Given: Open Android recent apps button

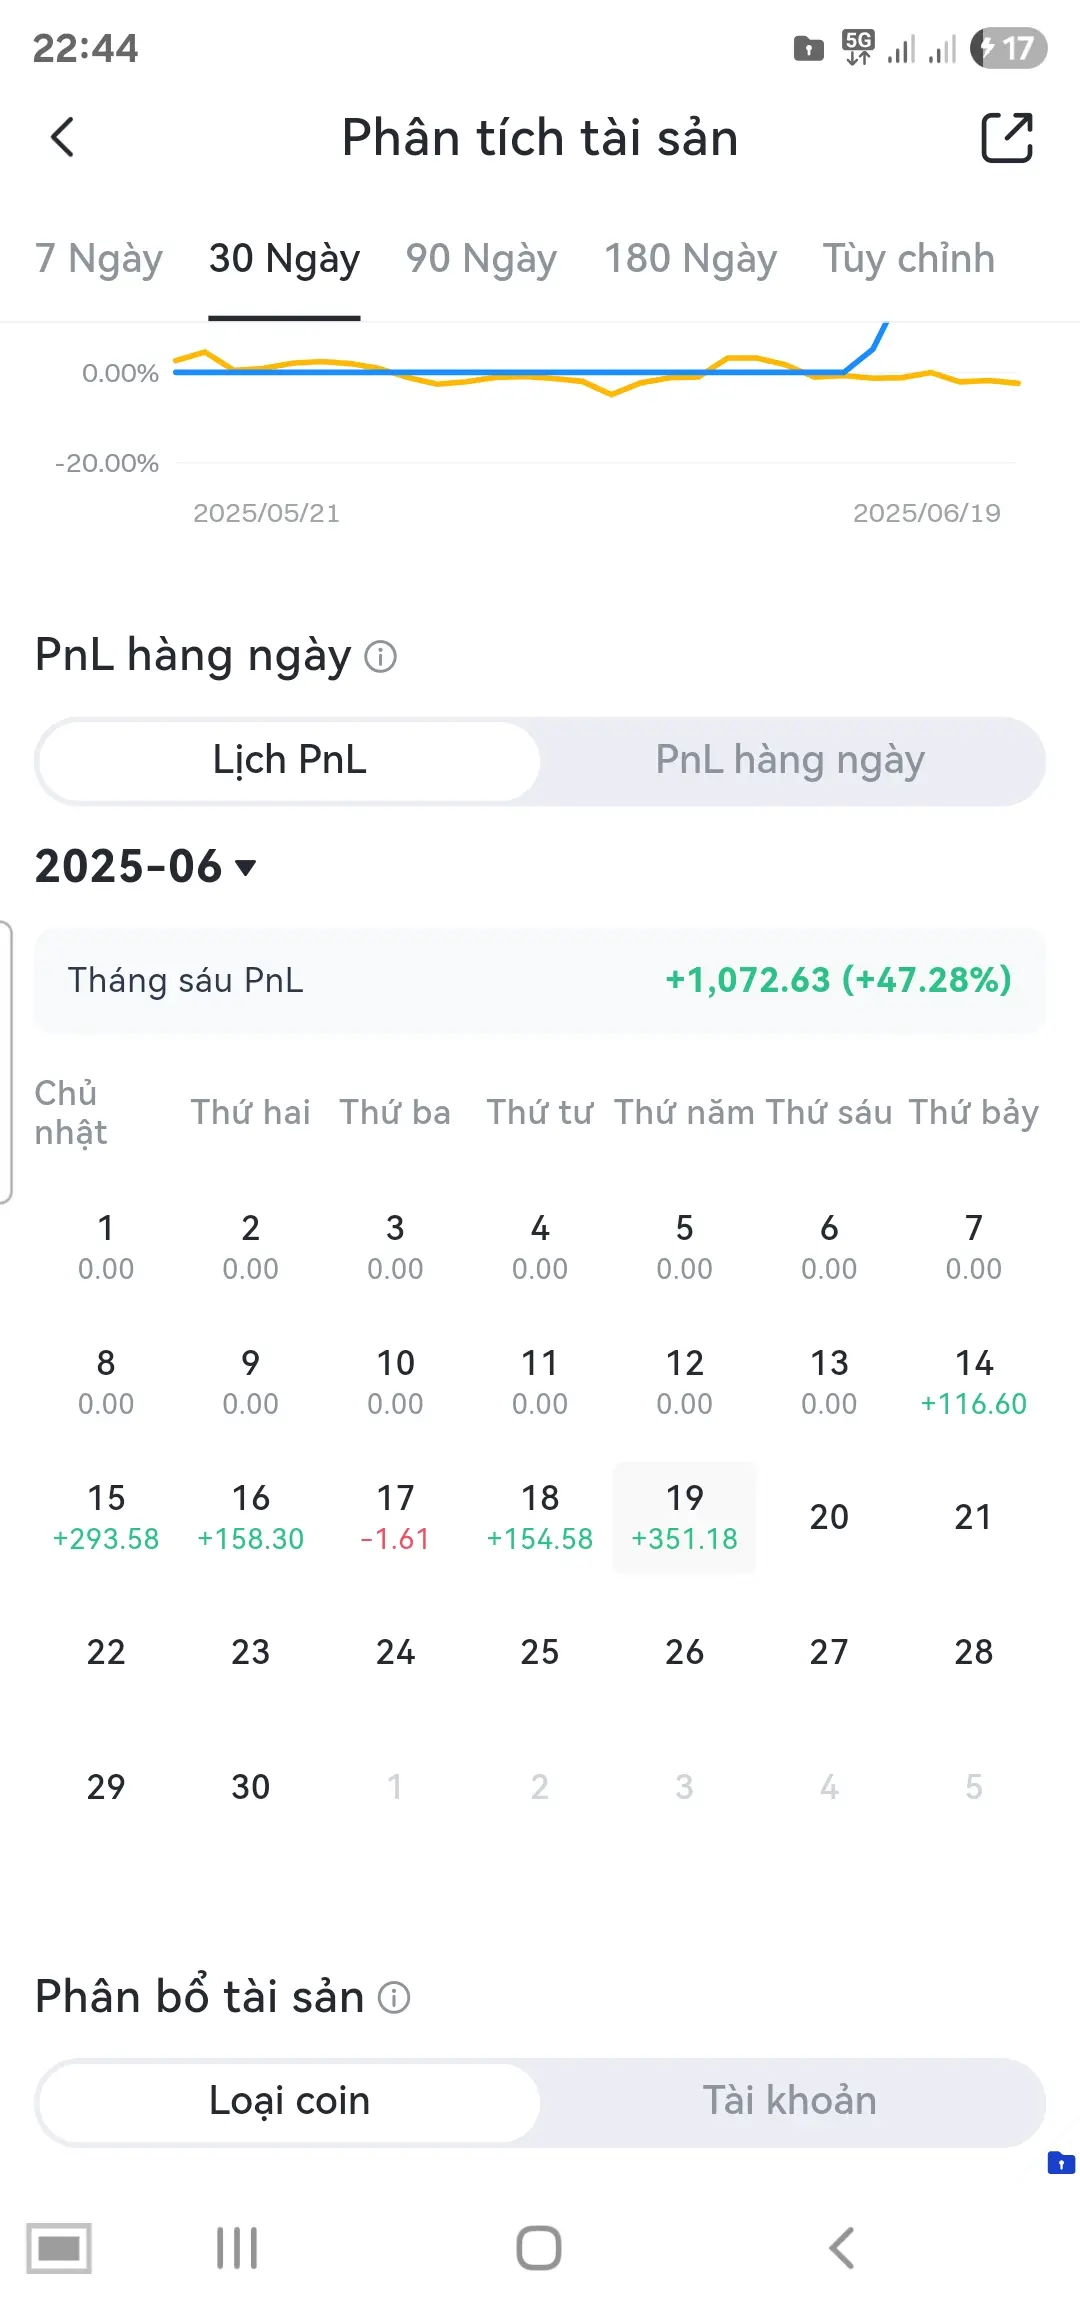Looking at the screenshot, I should 237,2248.
